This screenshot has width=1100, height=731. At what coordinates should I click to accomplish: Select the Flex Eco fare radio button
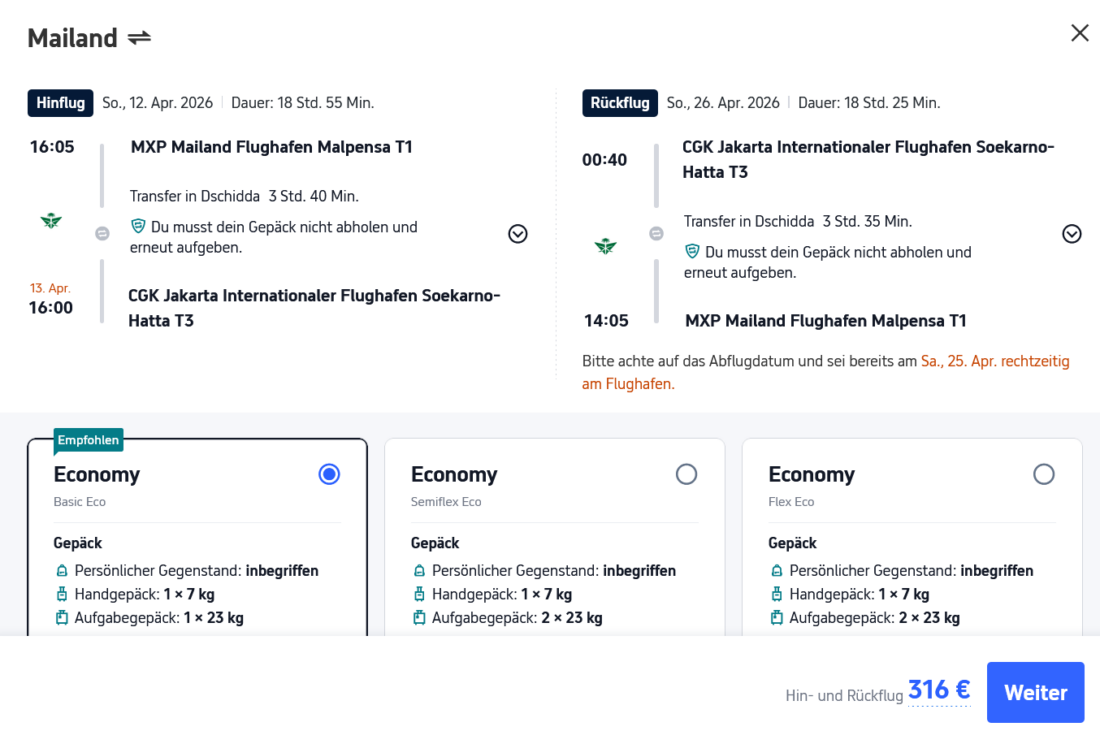1043,474
